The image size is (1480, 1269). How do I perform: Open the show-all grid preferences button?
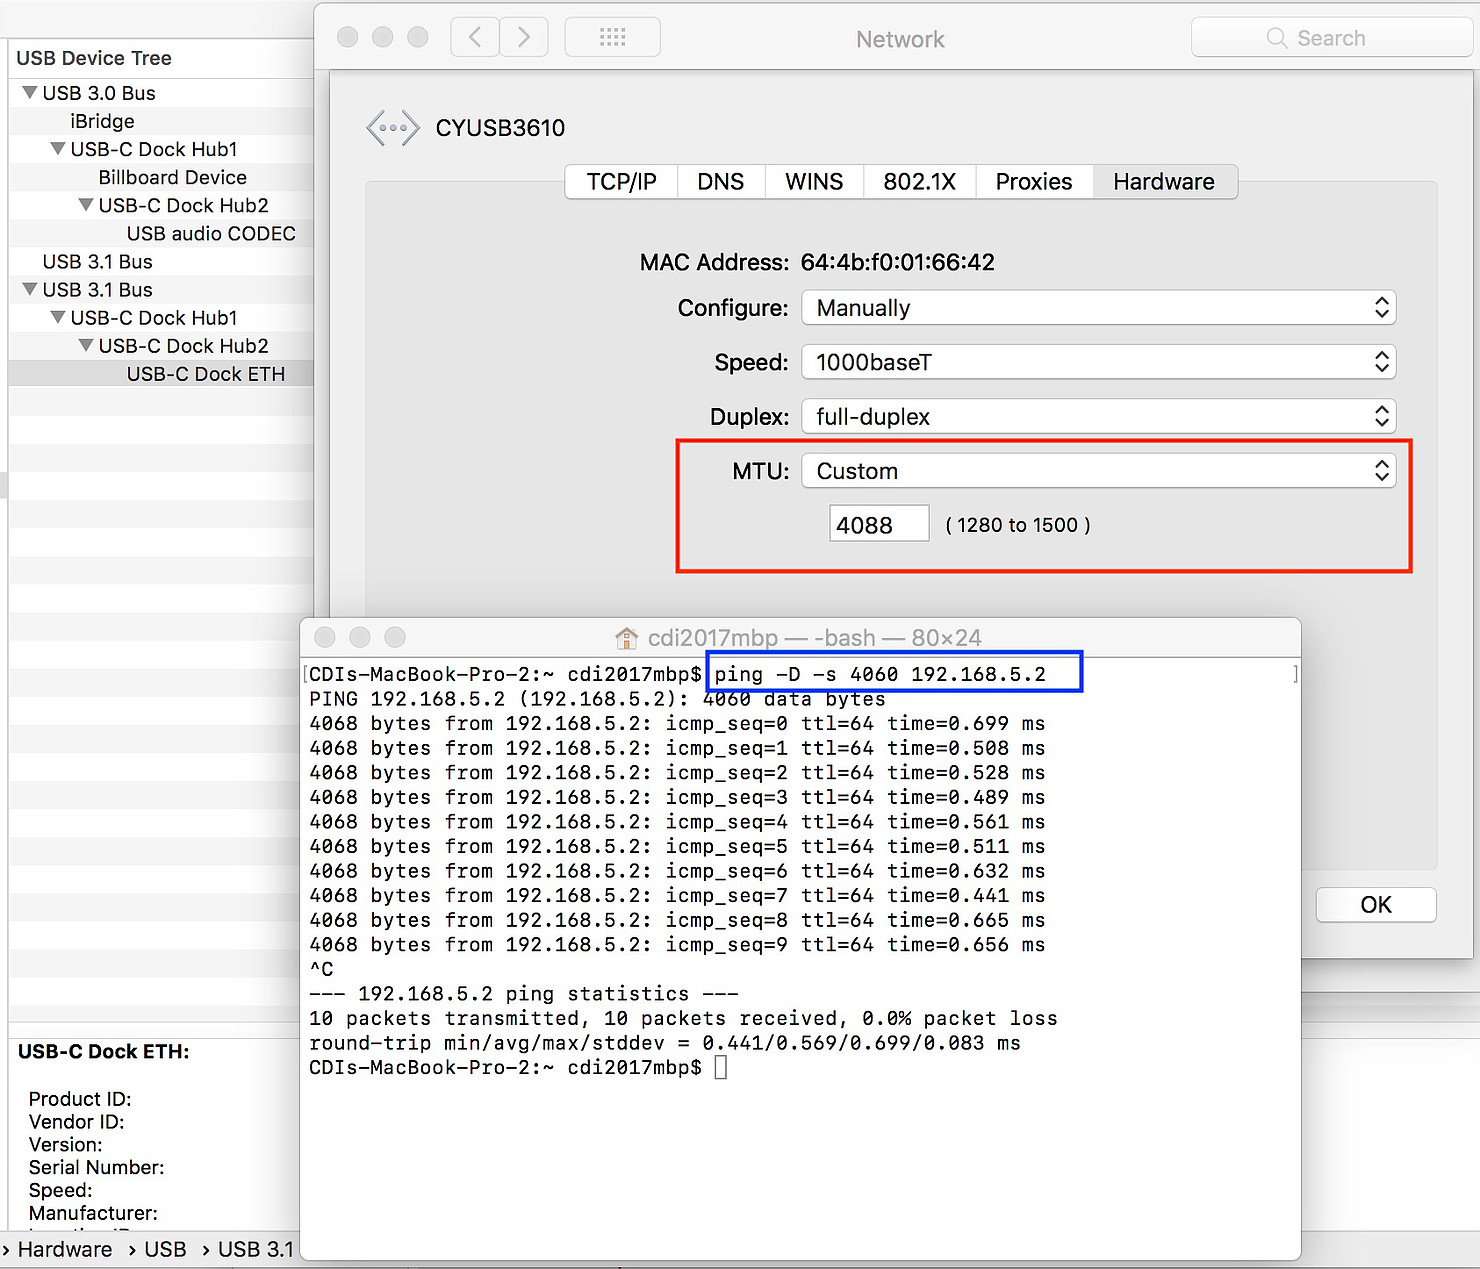(x=612, y=38)
